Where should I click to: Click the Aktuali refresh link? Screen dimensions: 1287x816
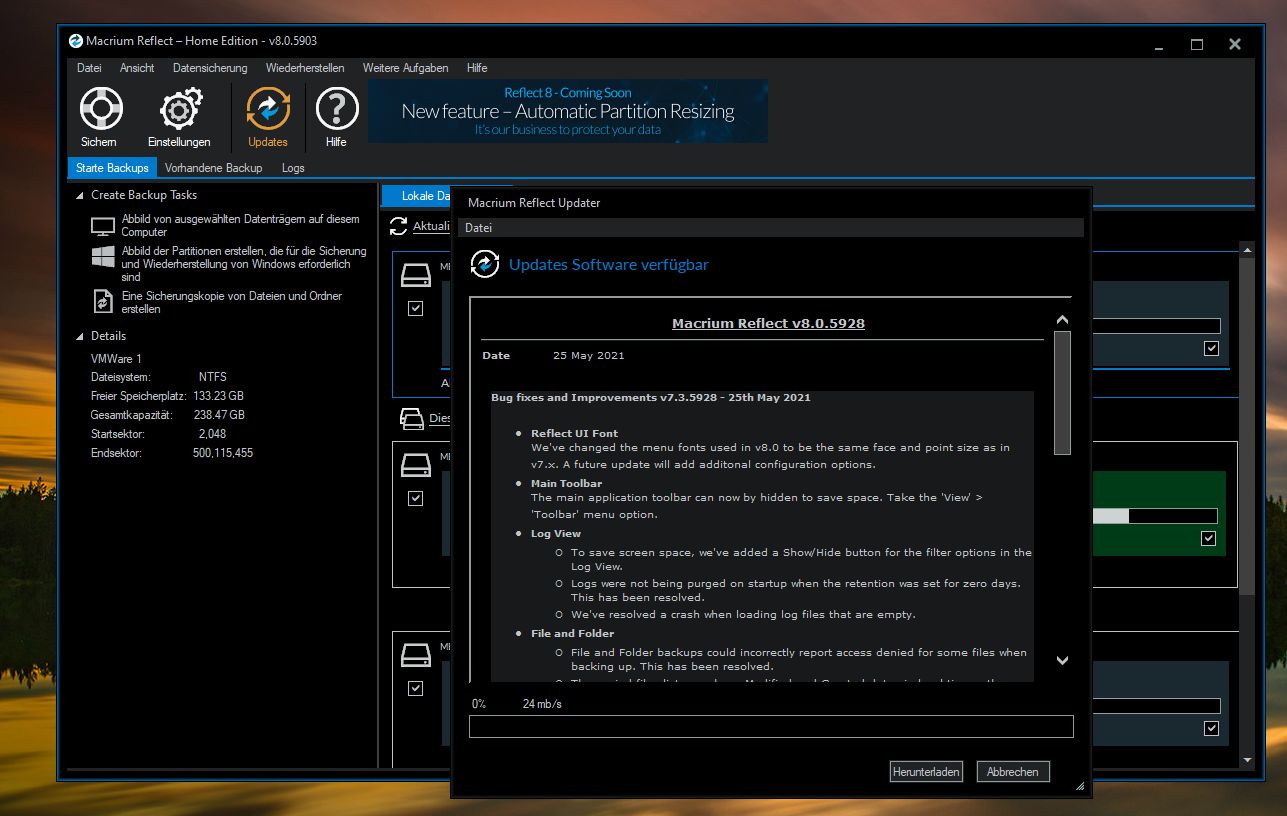[x=432, y=227]
